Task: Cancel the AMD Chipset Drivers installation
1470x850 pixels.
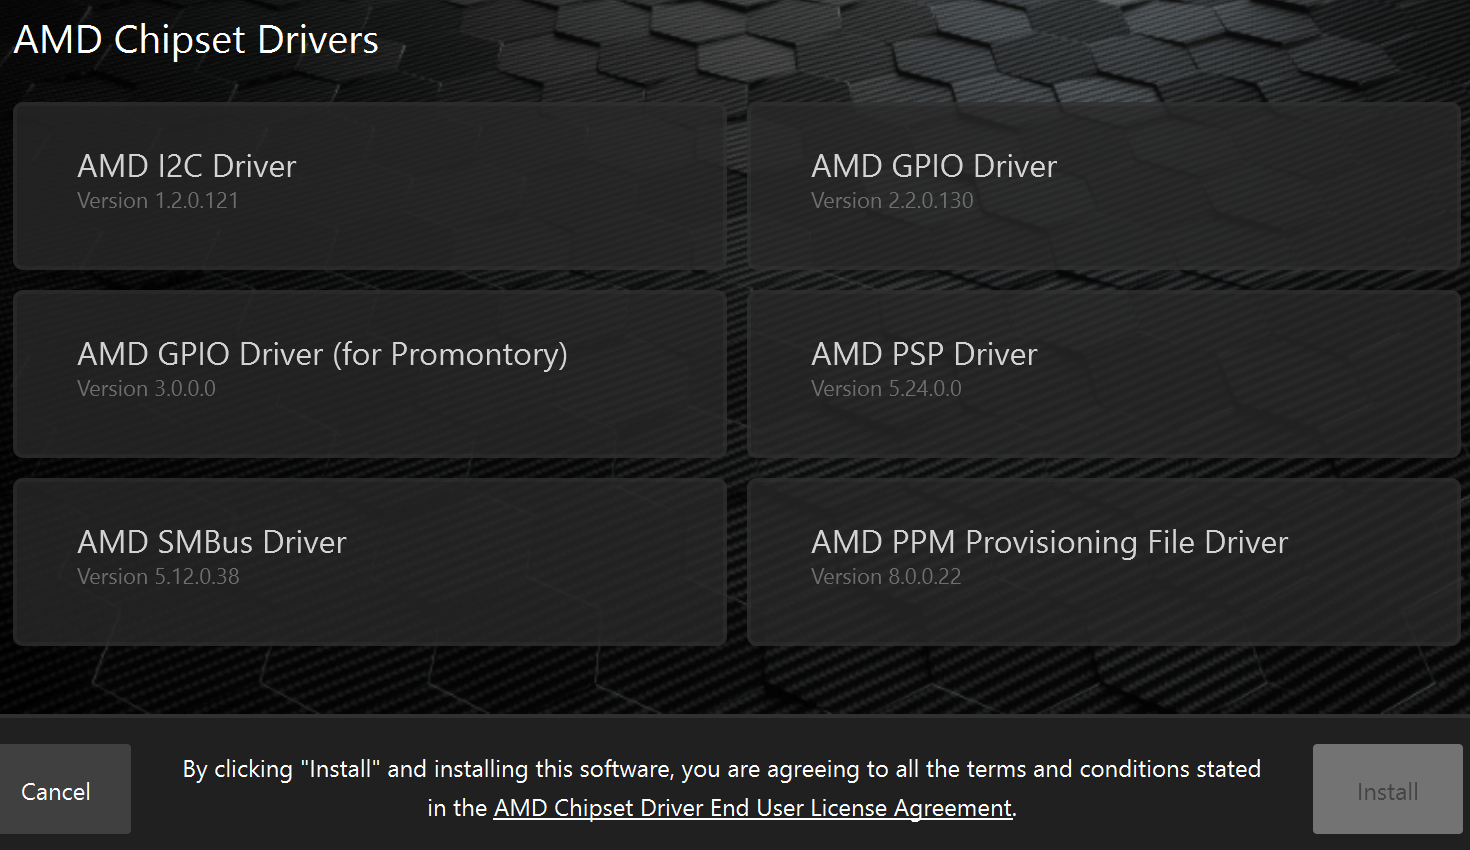Action: pyautogui.click(x=55, y=789)
